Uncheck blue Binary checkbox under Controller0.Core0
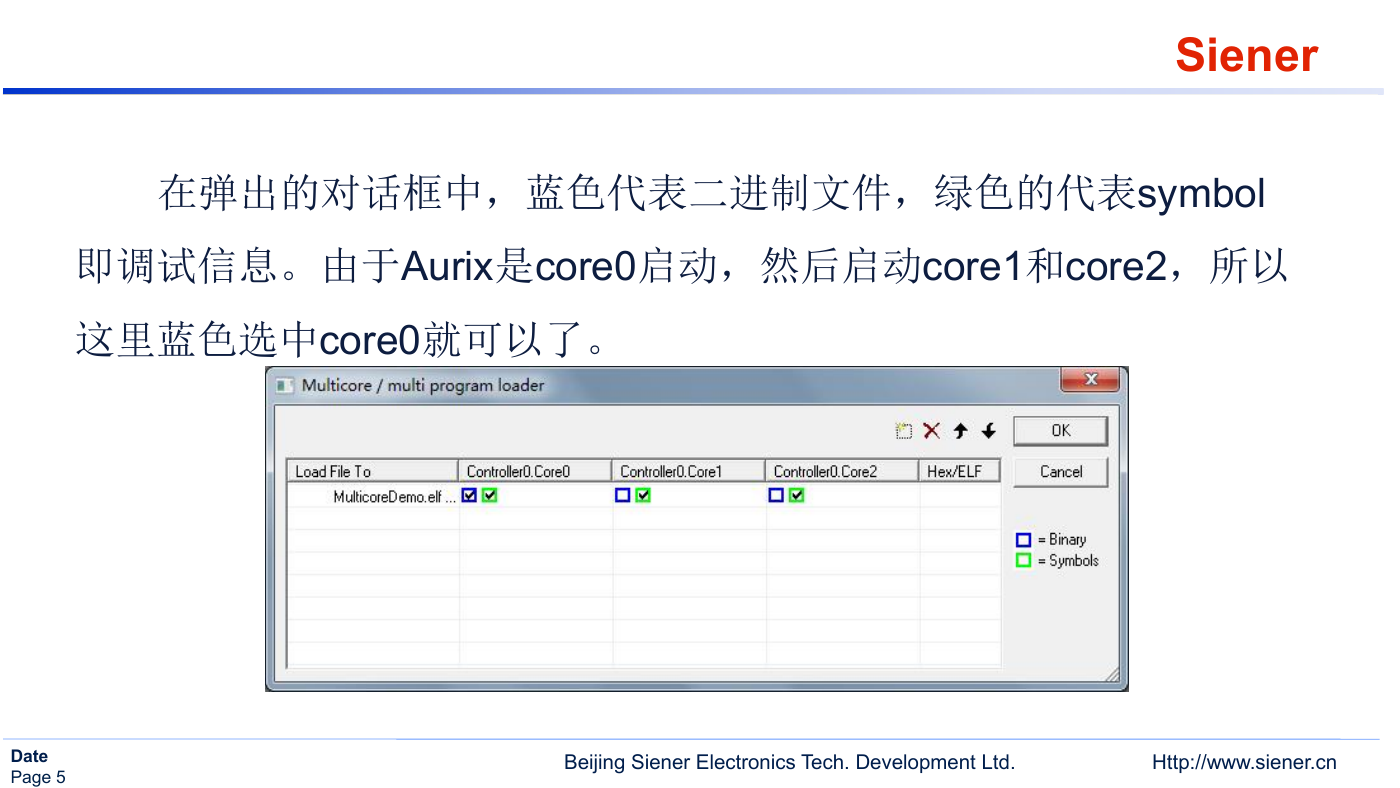 click(470, 495)
